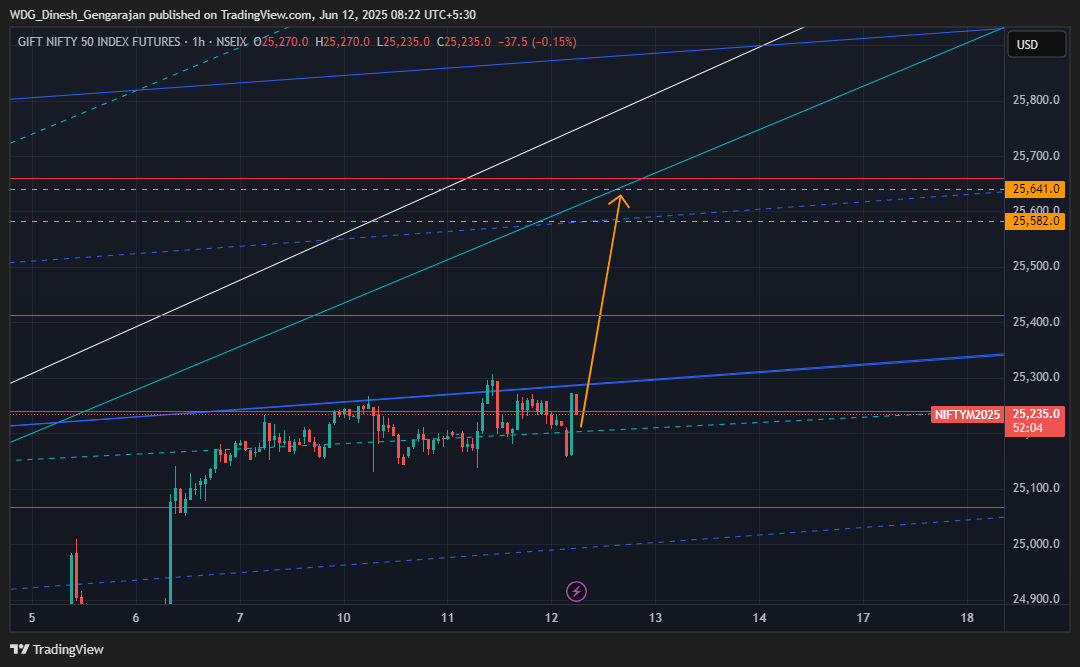This screenshot has width=1080, height=667.
Task: Click the 25,800.0 price axis label
Action: click(1036, 100)
